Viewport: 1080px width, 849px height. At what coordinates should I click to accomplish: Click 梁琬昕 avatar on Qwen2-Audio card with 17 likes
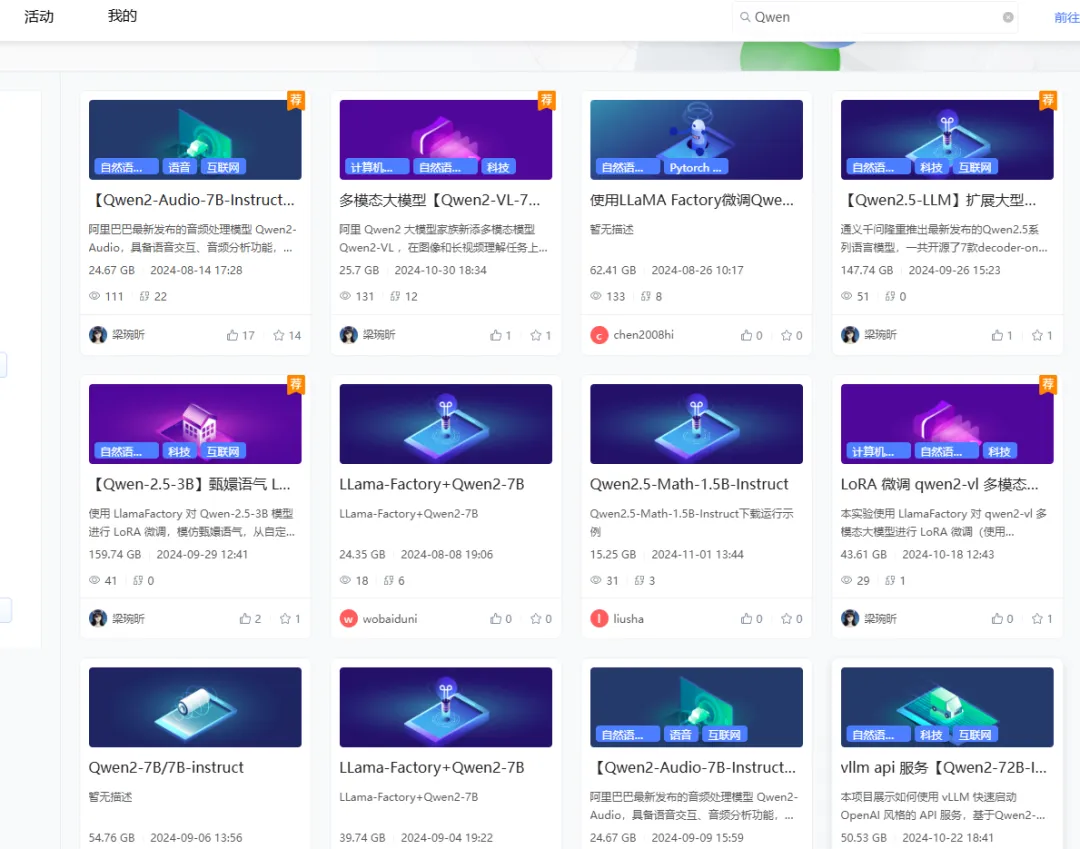[x=98, y=335]
